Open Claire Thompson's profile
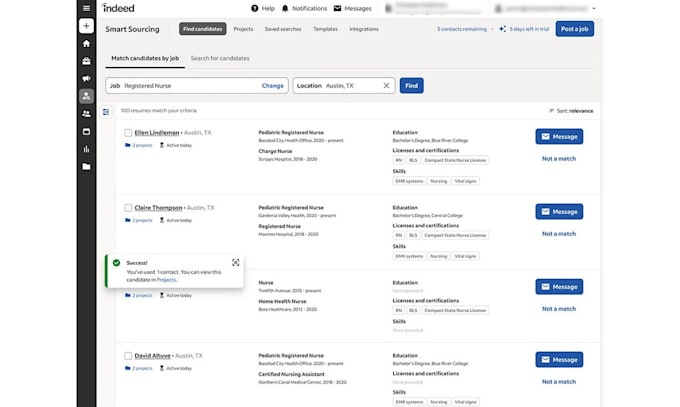680x407 pixels. pos(158,208)
